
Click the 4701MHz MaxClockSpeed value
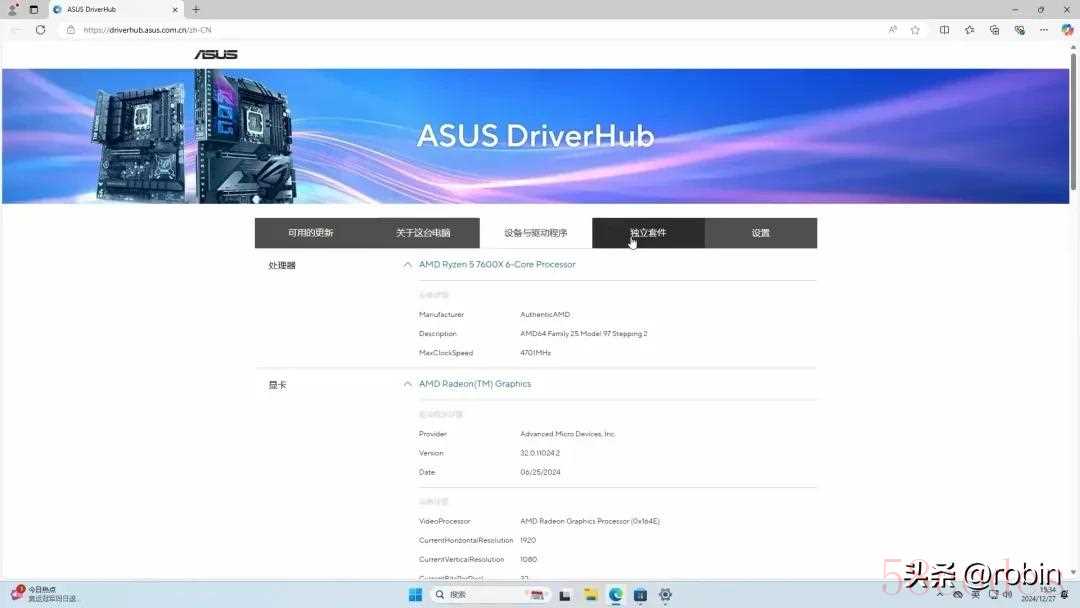pyautogui.click(x=535, y=353)
